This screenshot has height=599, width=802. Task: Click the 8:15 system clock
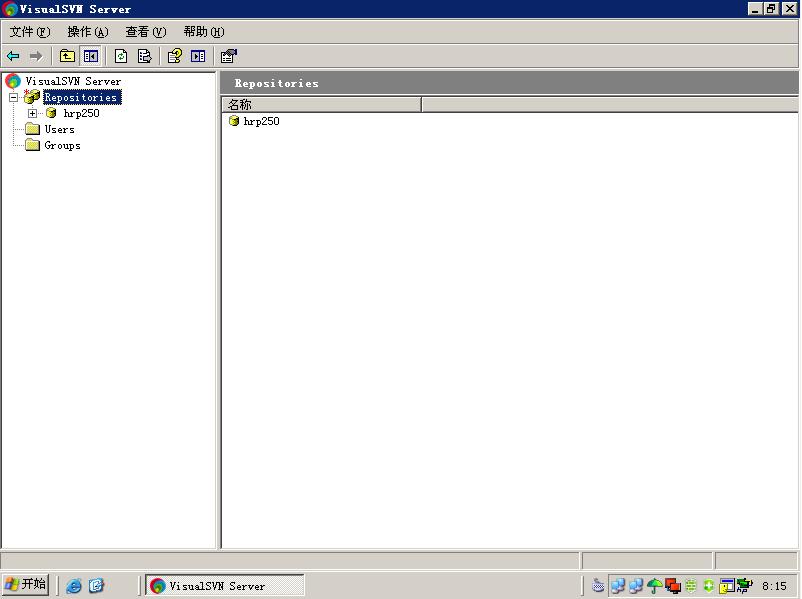[774, 586]
